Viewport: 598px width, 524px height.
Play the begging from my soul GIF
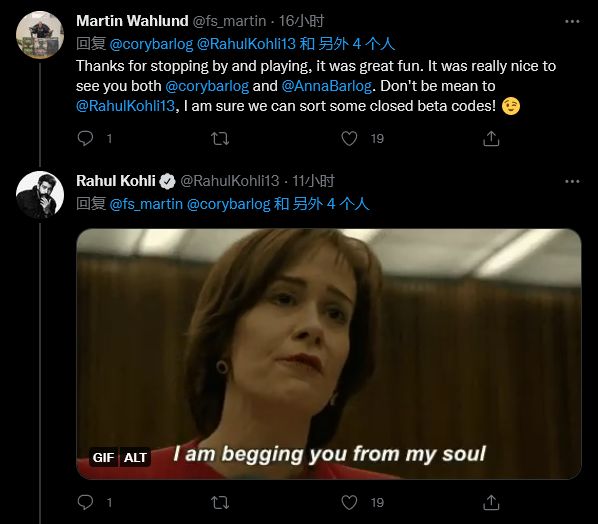pyautogui.click(x=329, y=354)
